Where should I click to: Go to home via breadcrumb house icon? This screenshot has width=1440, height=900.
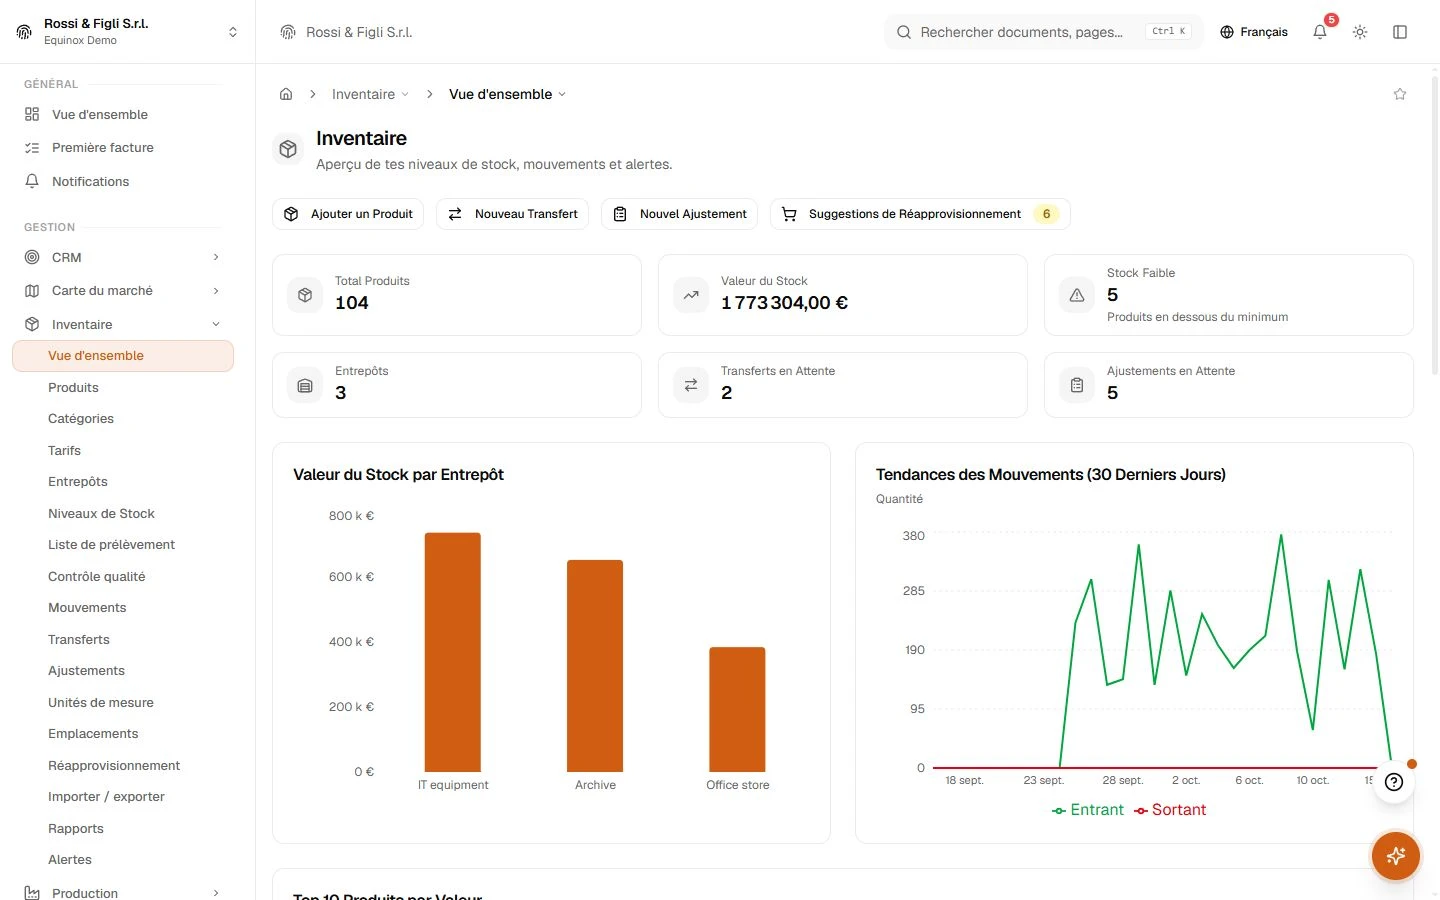pos(286,94)
